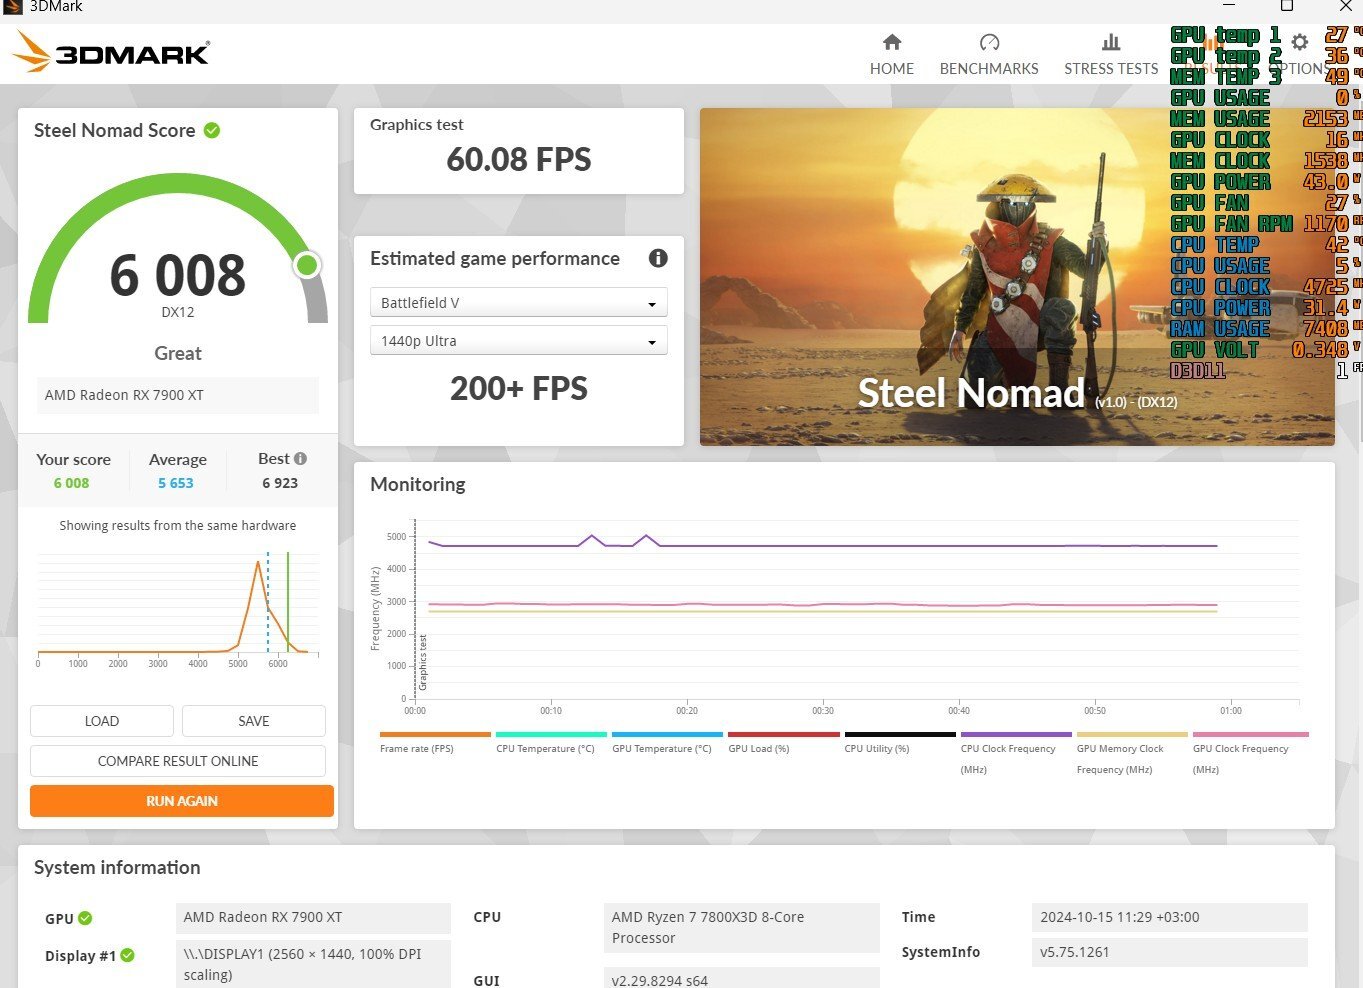
Task: Click the SAVE button
Action: tap(254, 721)
